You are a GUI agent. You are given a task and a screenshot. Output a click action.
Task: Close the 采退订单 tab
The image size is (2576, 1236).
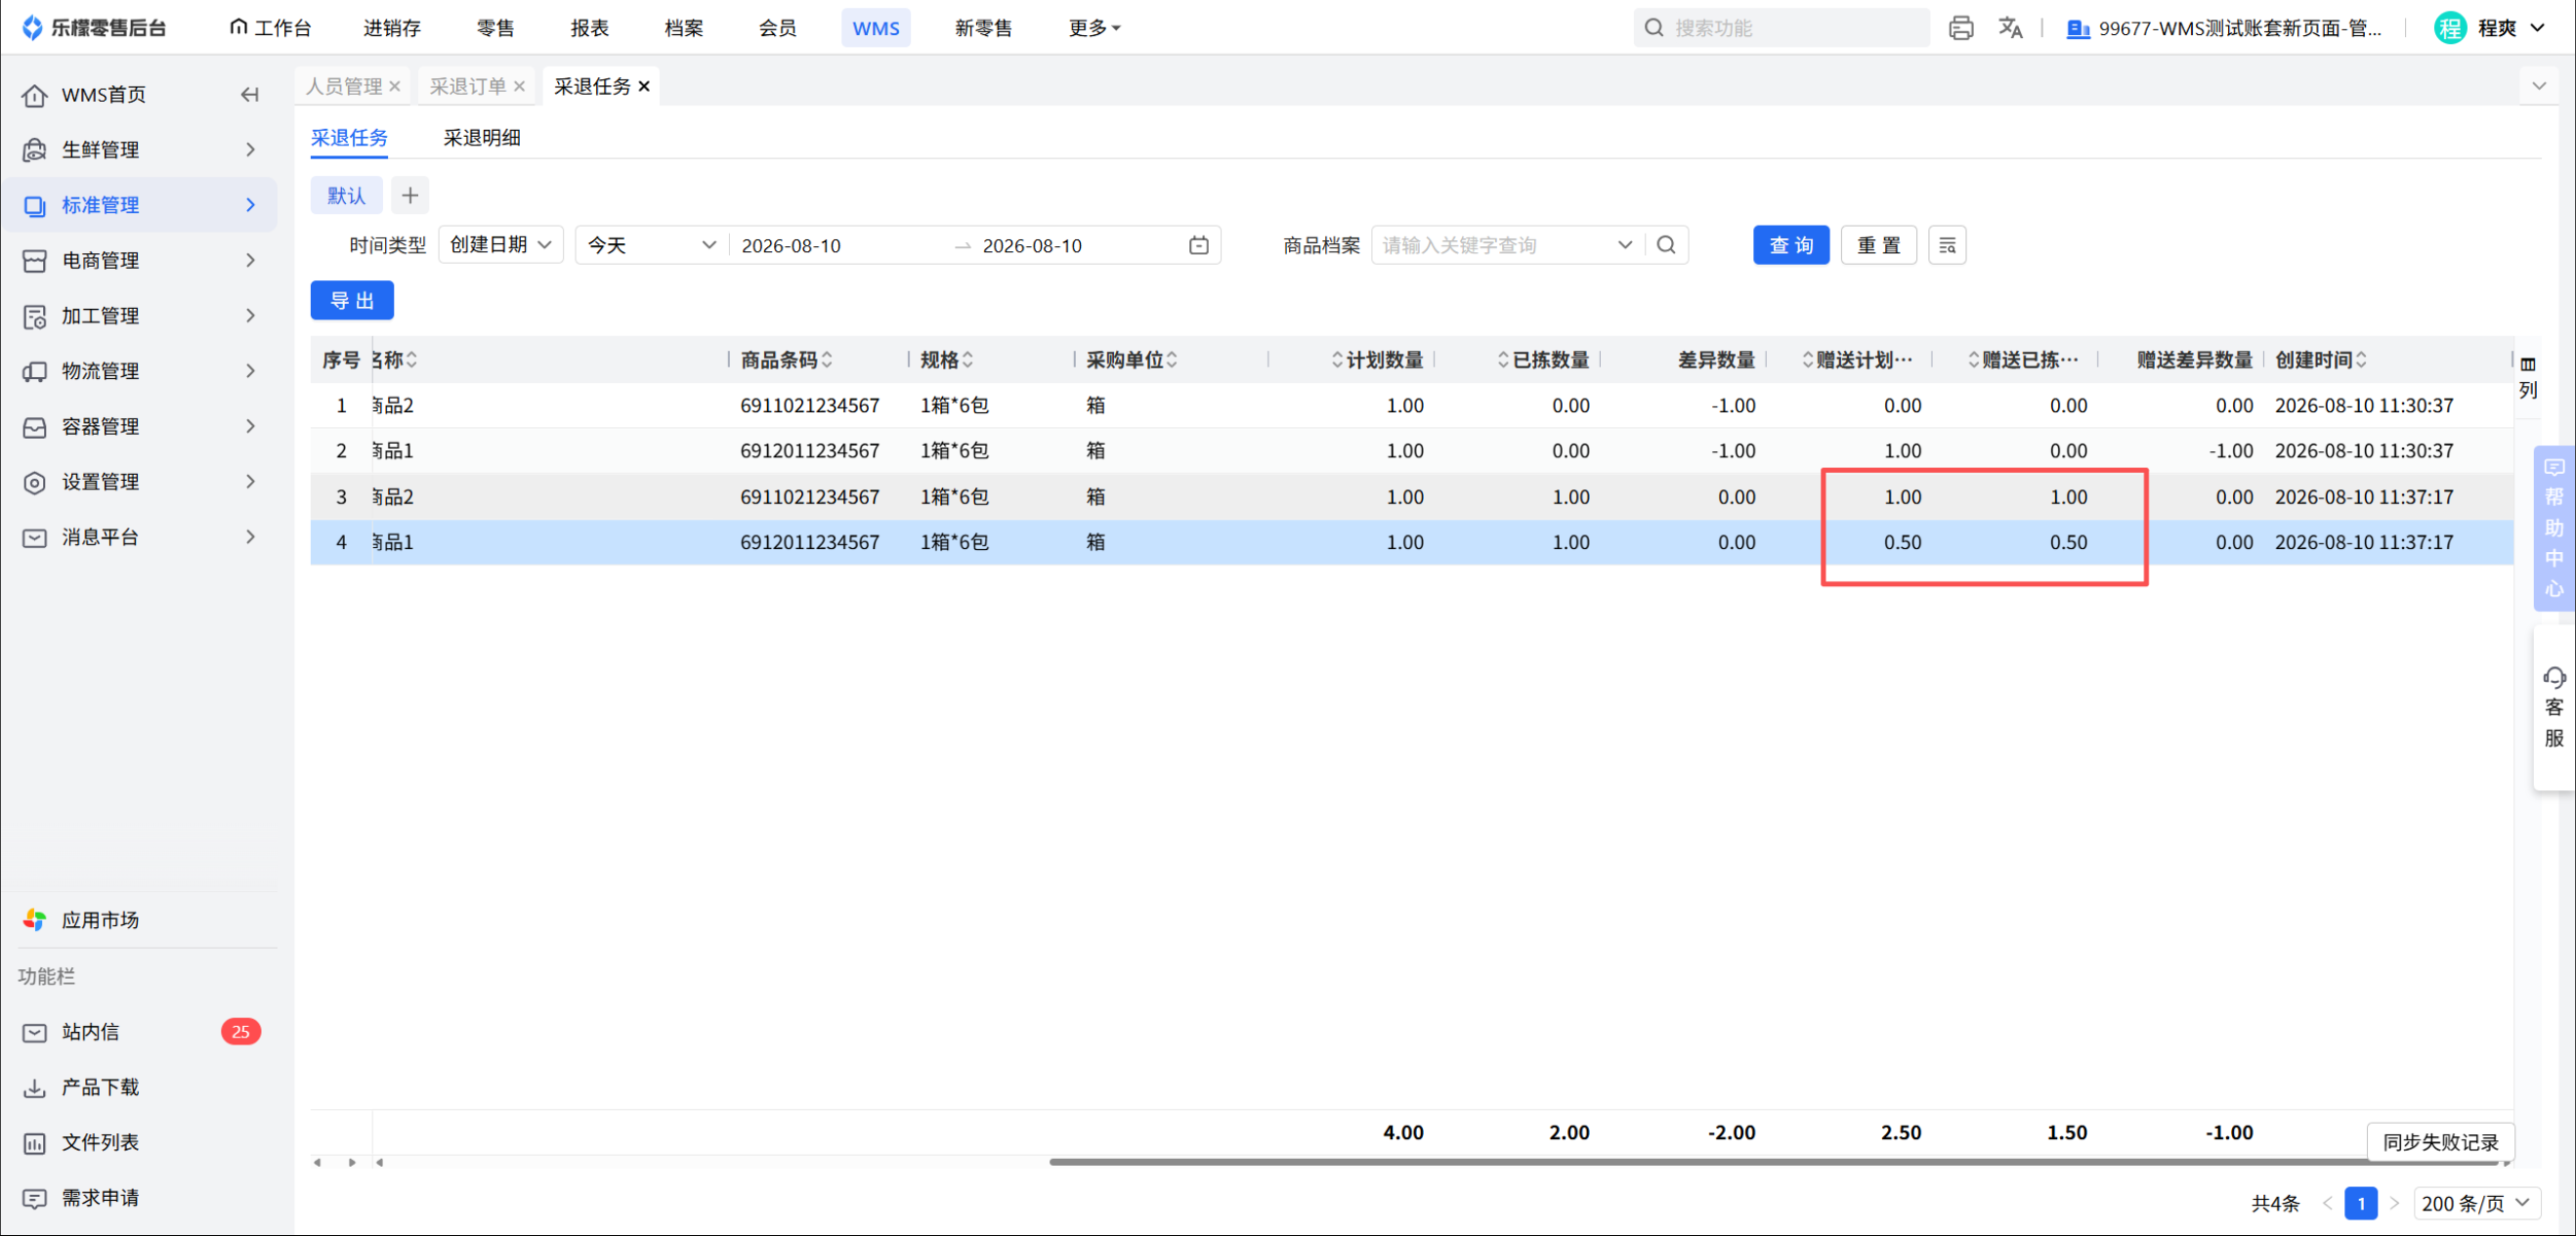pyautogui.click(x=519, y=87)
